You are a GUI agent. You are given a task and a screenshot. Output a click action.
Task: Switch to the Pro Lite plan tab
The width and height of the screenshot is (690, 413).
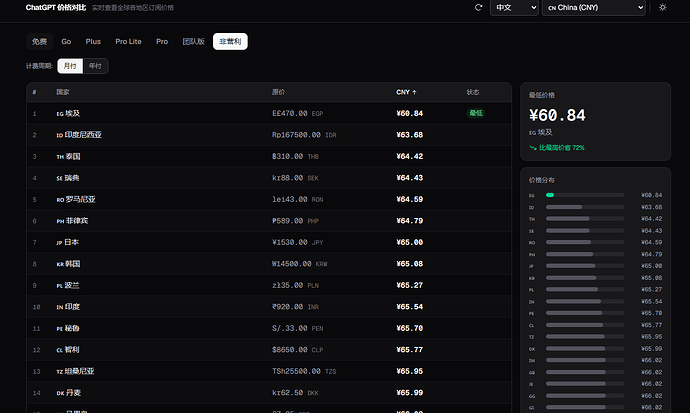(128, 41)
